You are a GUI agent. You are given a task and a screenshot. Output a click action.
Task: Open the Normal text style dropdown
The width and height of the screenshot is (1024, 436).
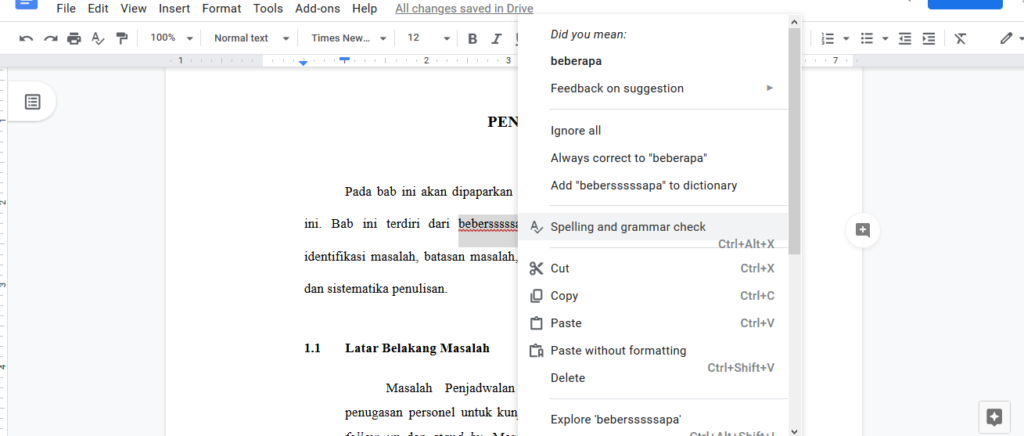[251, 38]
